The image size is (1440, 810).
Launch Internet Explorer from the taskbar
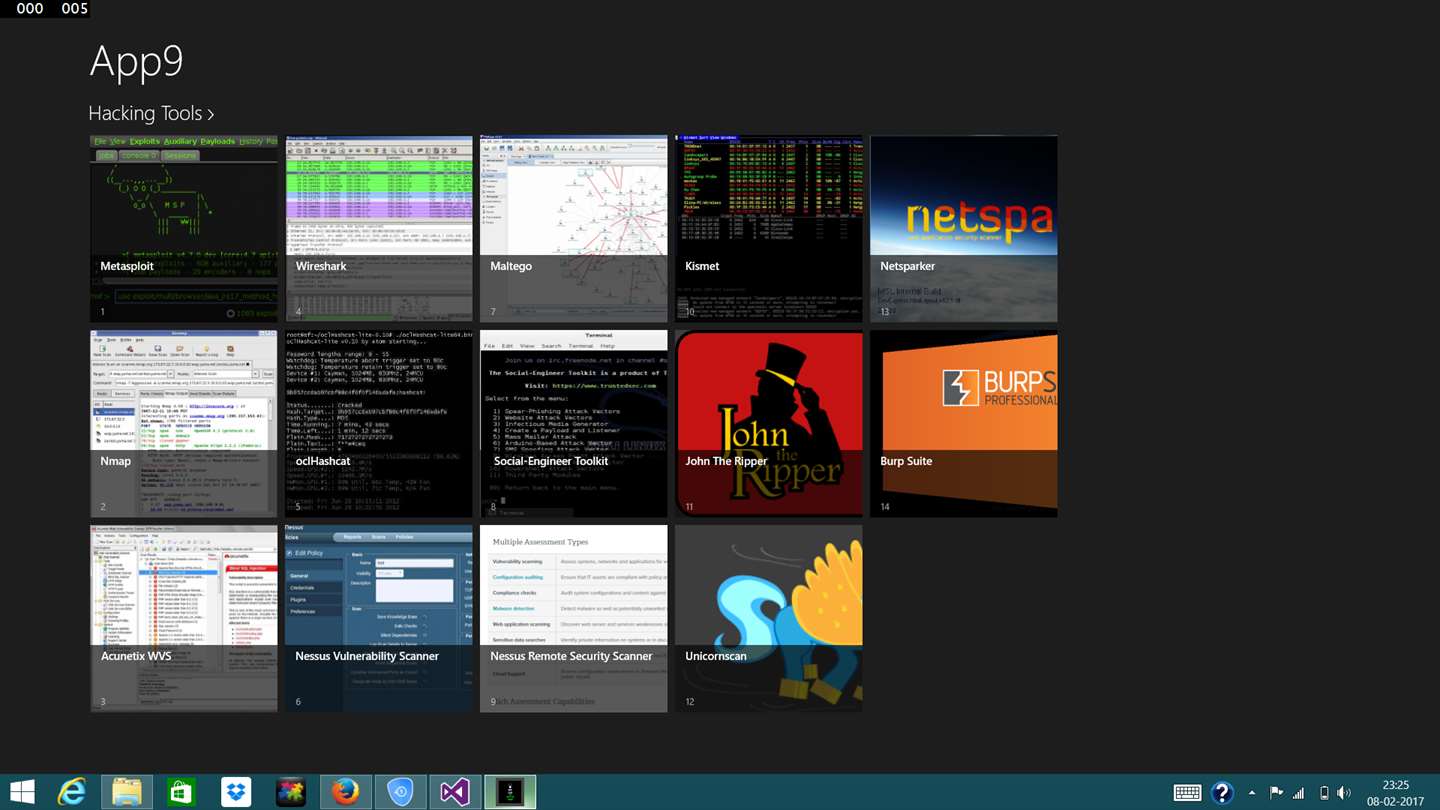pyautogui.click(x=72, y=792)
